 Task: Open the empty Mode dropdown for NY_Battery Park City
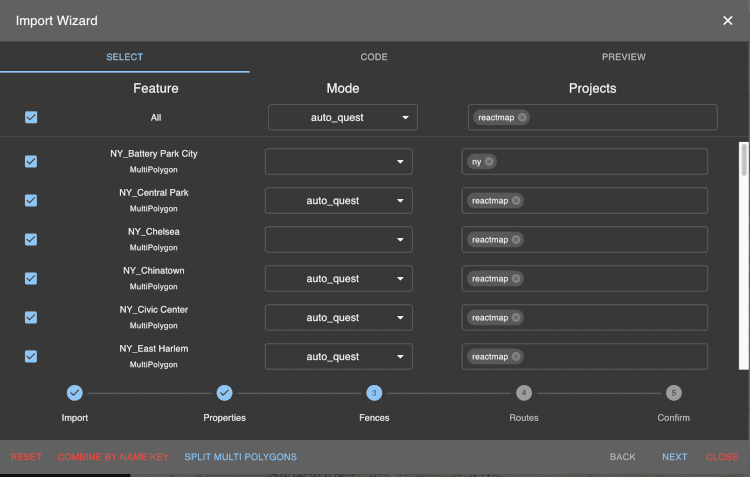click(x=338, y=162)
